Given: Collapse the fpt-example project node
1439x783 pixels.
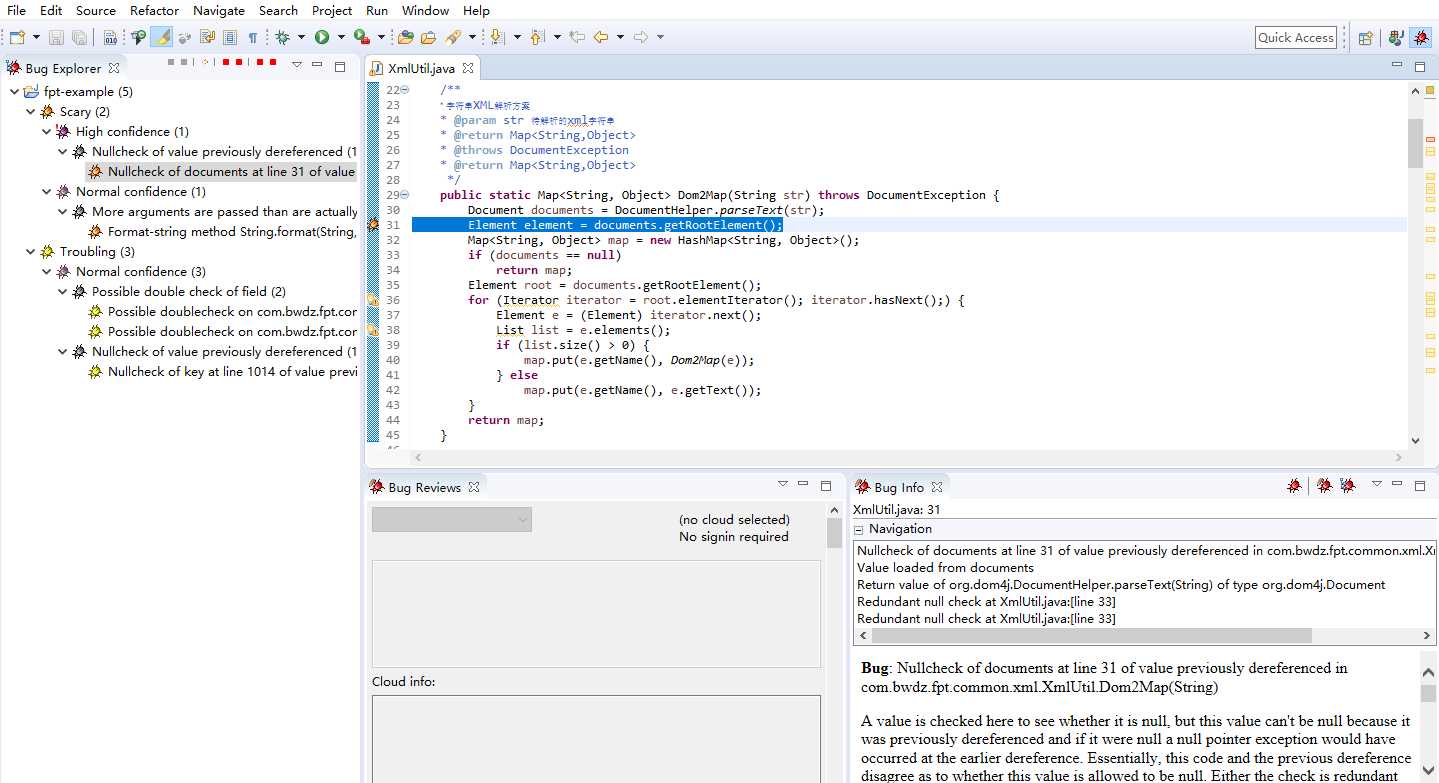Looking at the screenshot, I should tap(14, 91).
